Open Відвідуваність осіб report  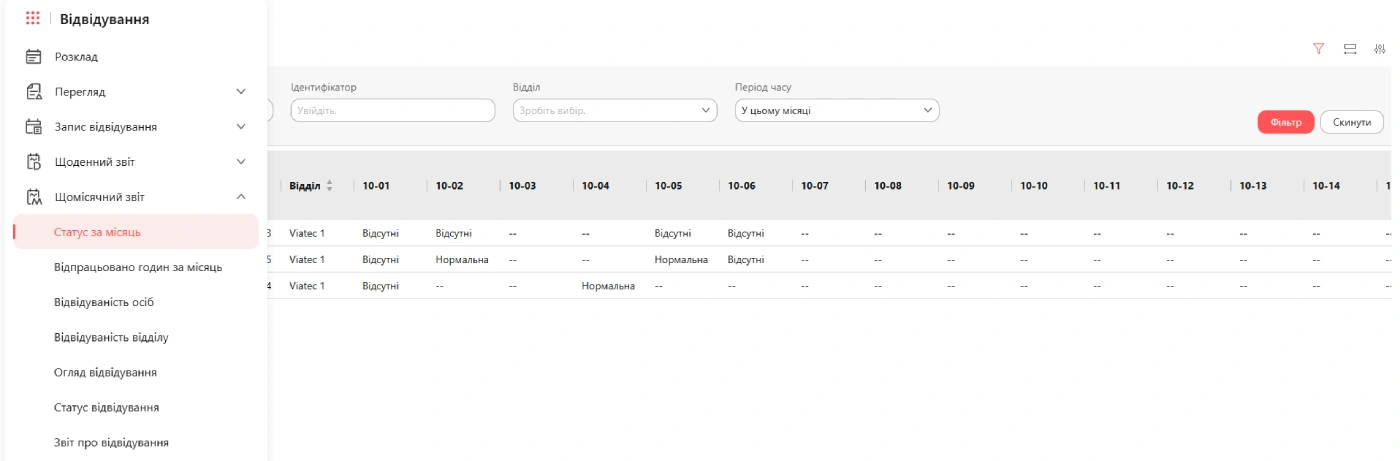tap(104, 302)
